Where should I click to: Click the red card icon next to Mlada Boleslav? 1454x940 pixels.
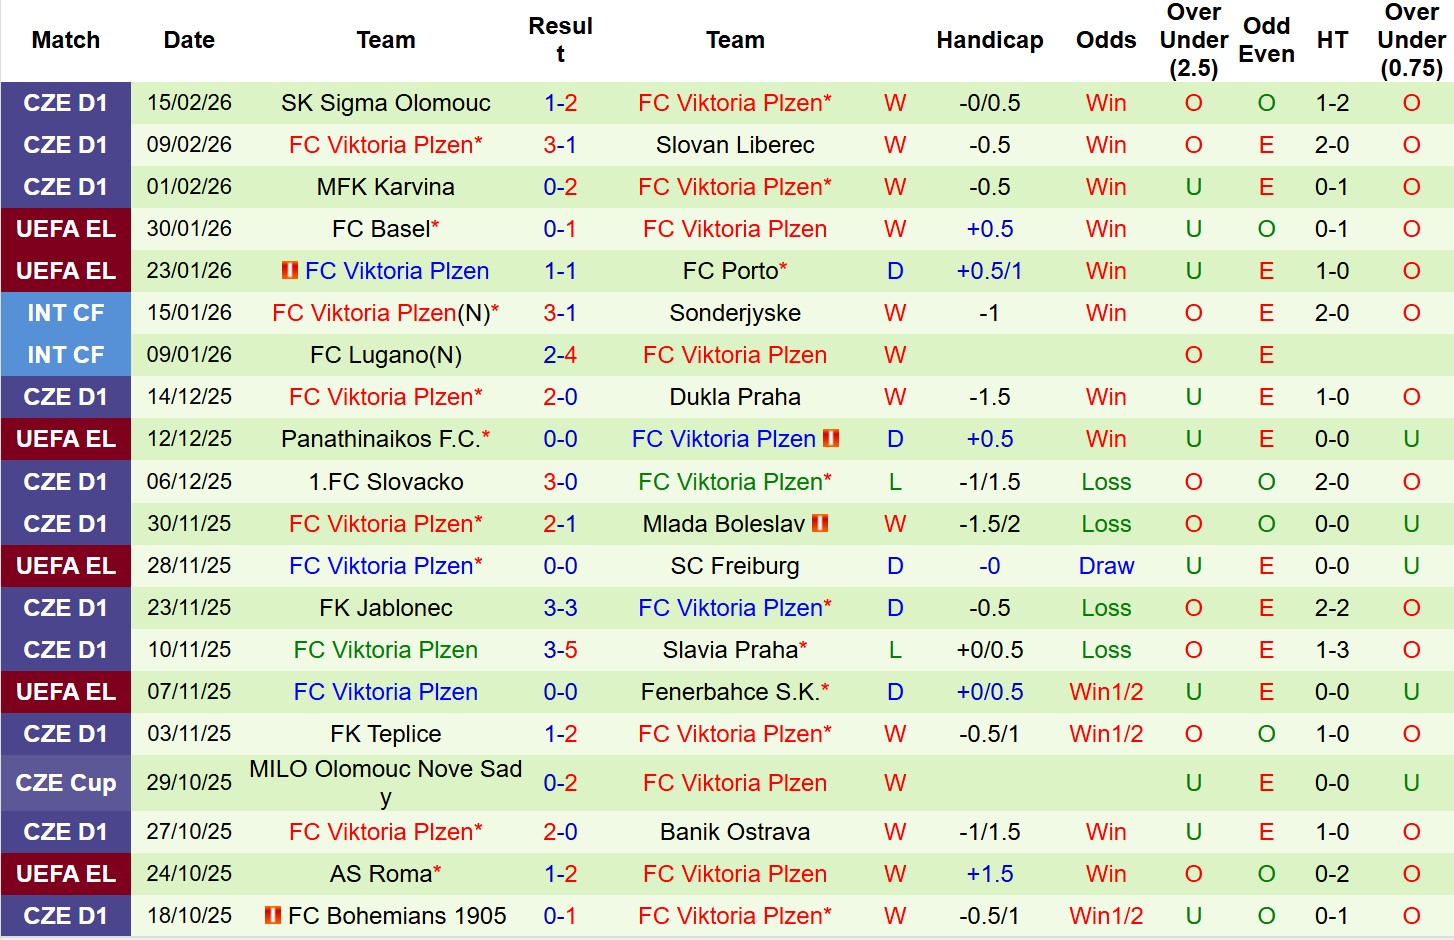click(821, 523)
